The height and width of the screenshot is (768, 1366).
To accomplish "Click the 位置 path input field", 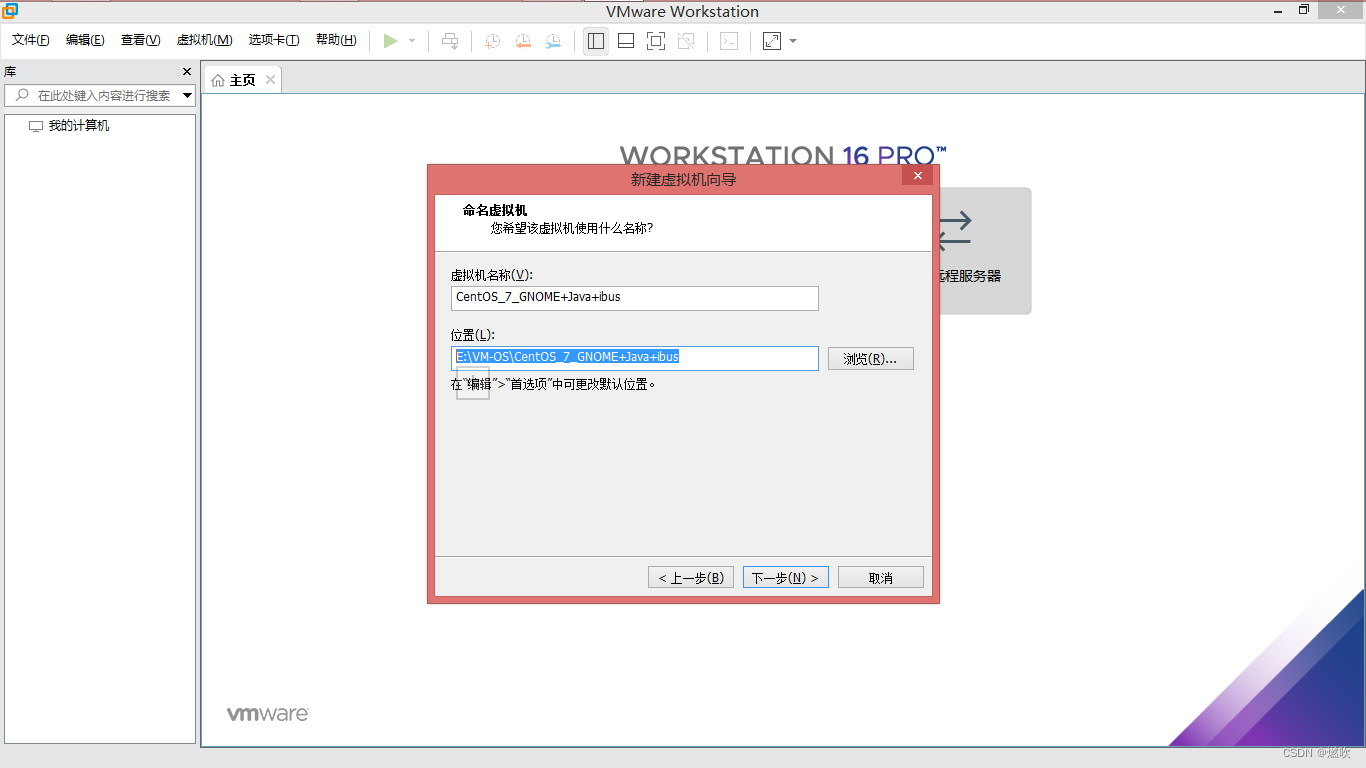I will coord(635,358).
